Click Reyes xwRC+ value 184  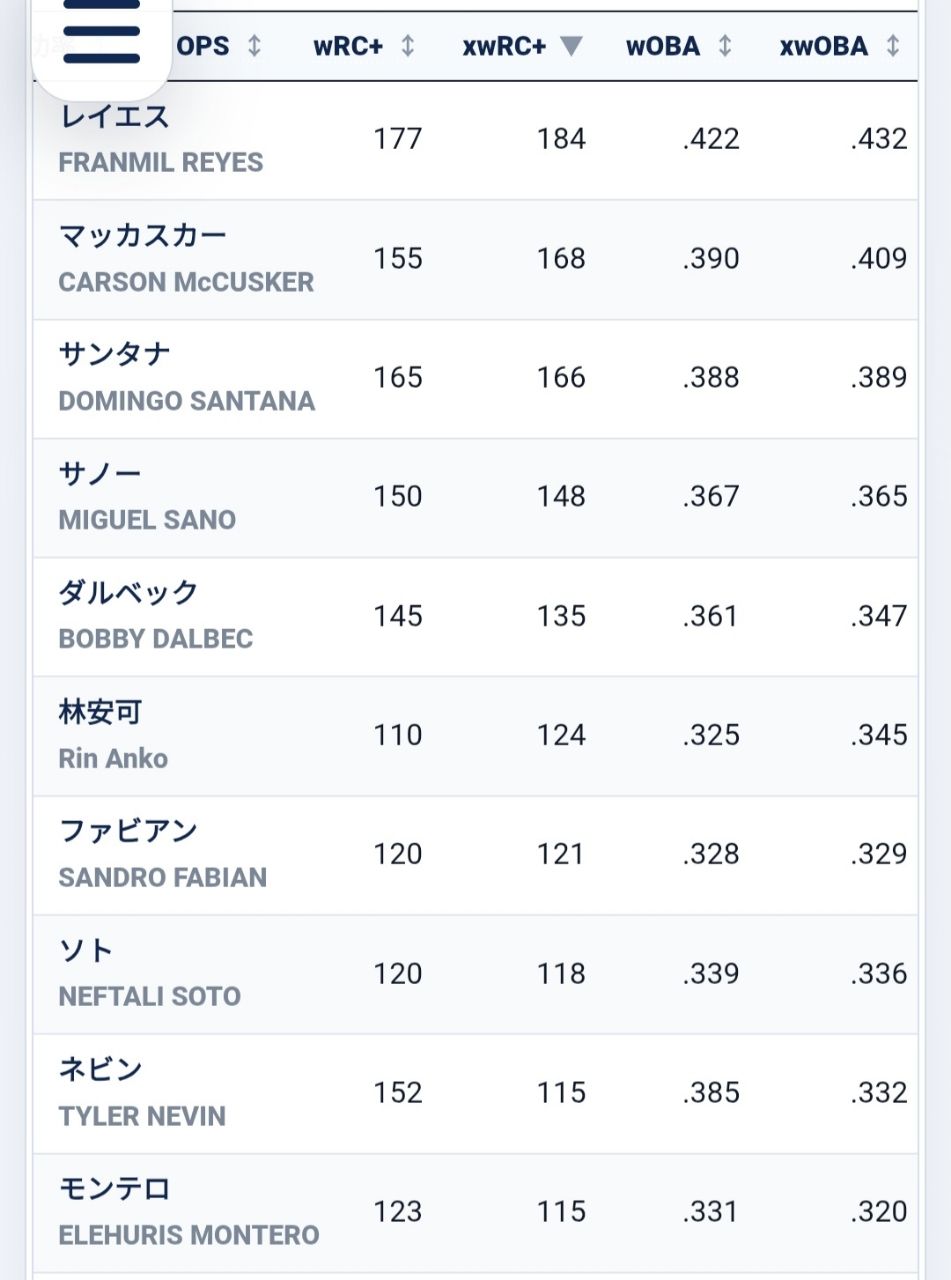[561, 139]
